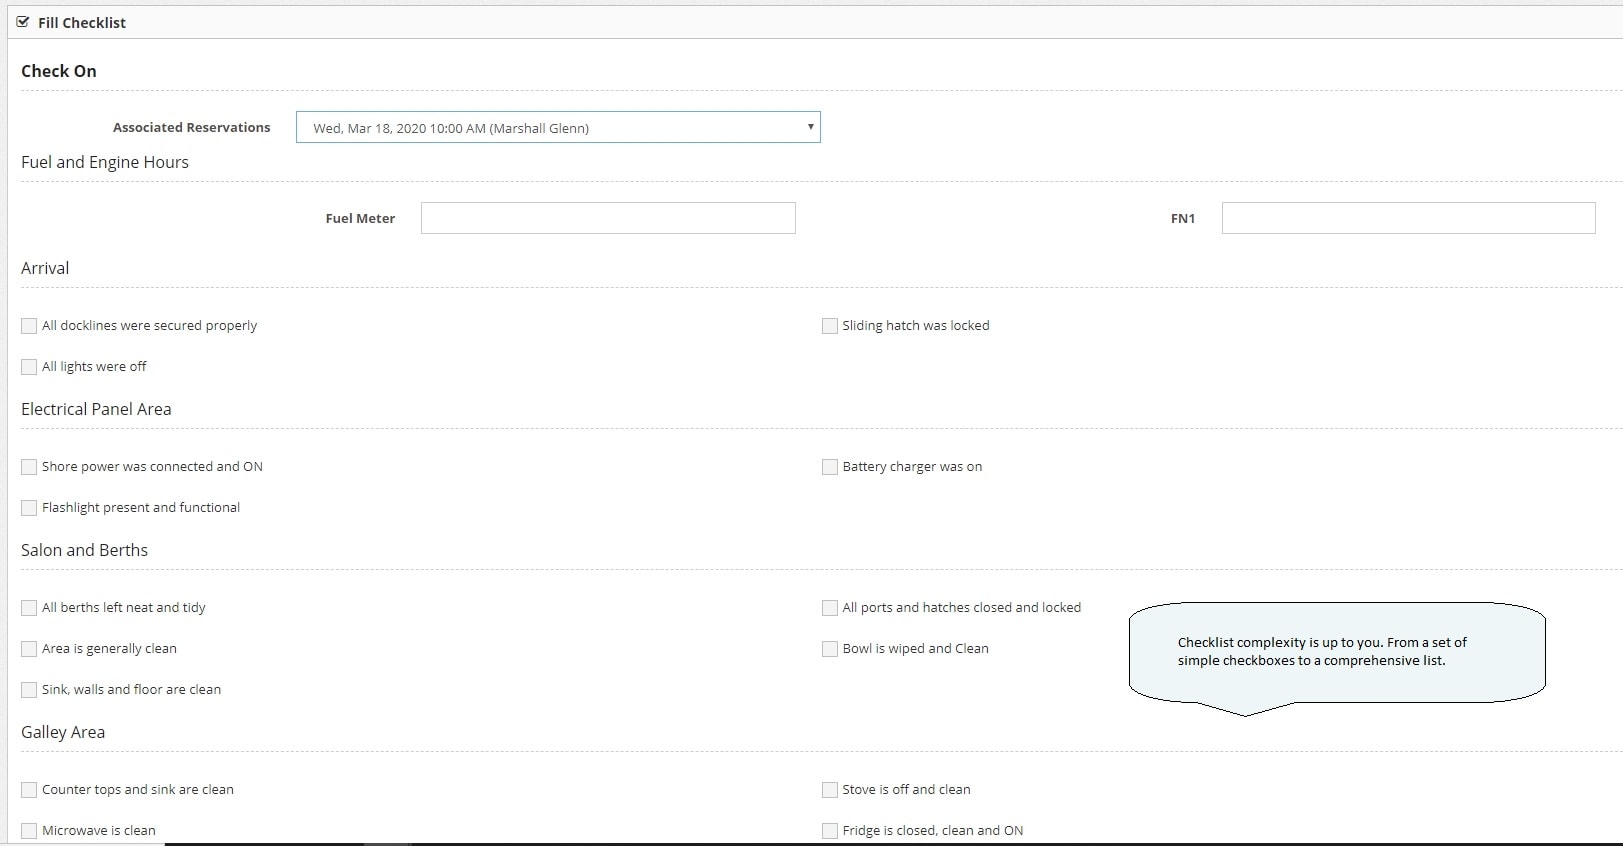Tick 'Flashlight present and functional' checkbox
Screen dimensions: 1623x846
coord(29,508)
